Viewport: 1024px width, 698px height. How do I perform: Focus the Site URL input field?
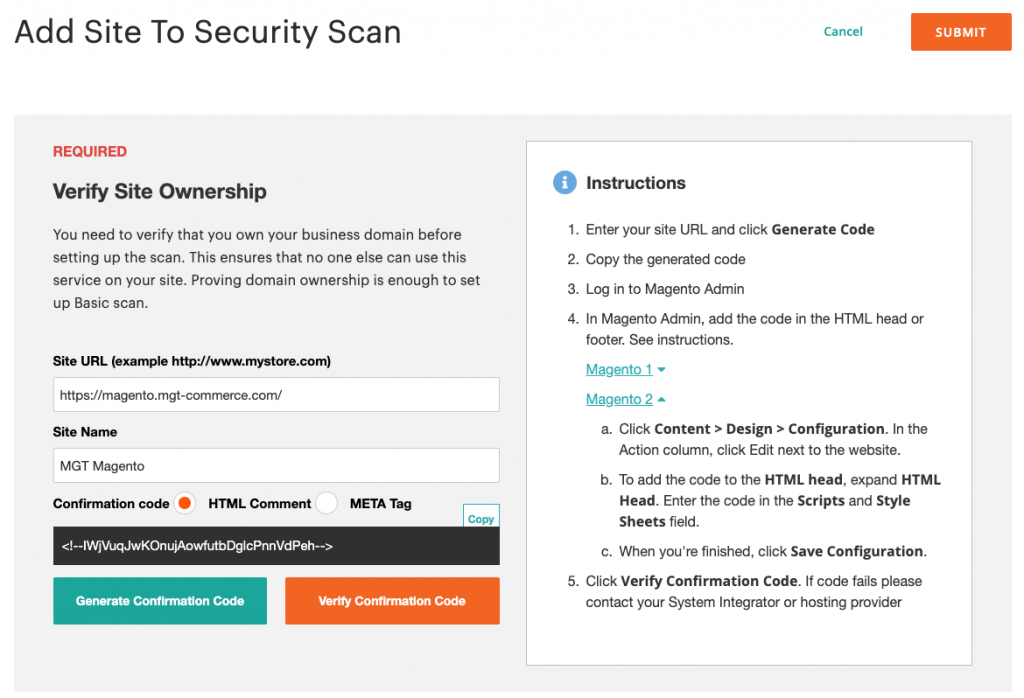click(x=276, y=395)
